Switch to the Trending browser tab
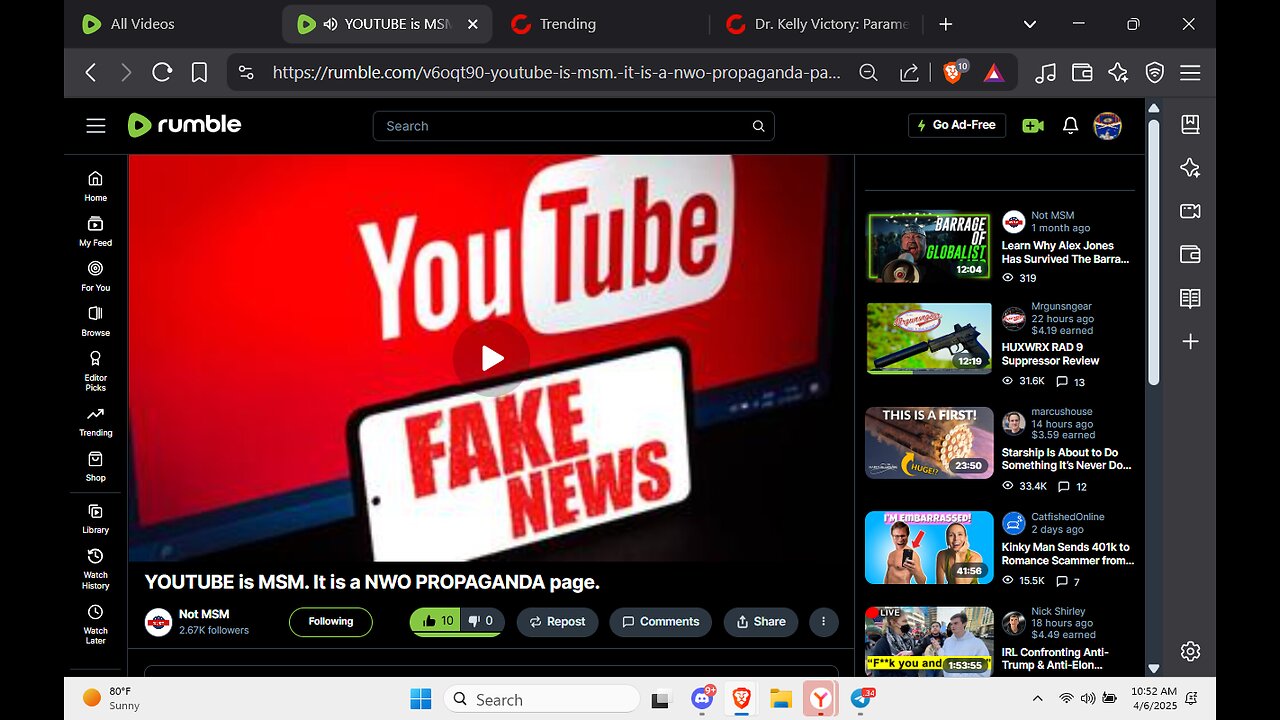Screen dimensions: 1280x720 coord(567,24)
